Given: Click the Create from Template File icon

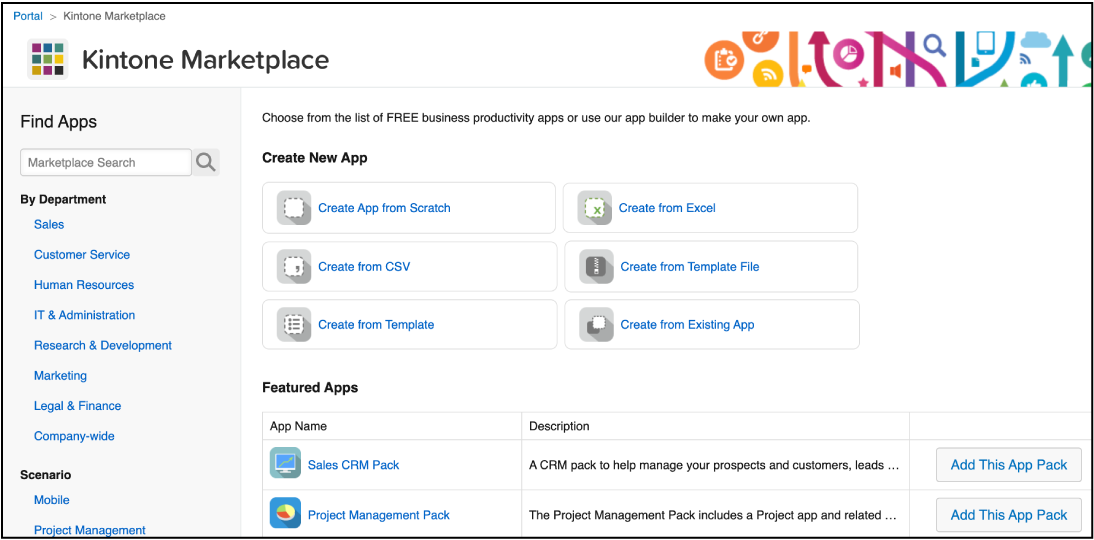Looking at the screenshot, I should [x=597, y=267].
